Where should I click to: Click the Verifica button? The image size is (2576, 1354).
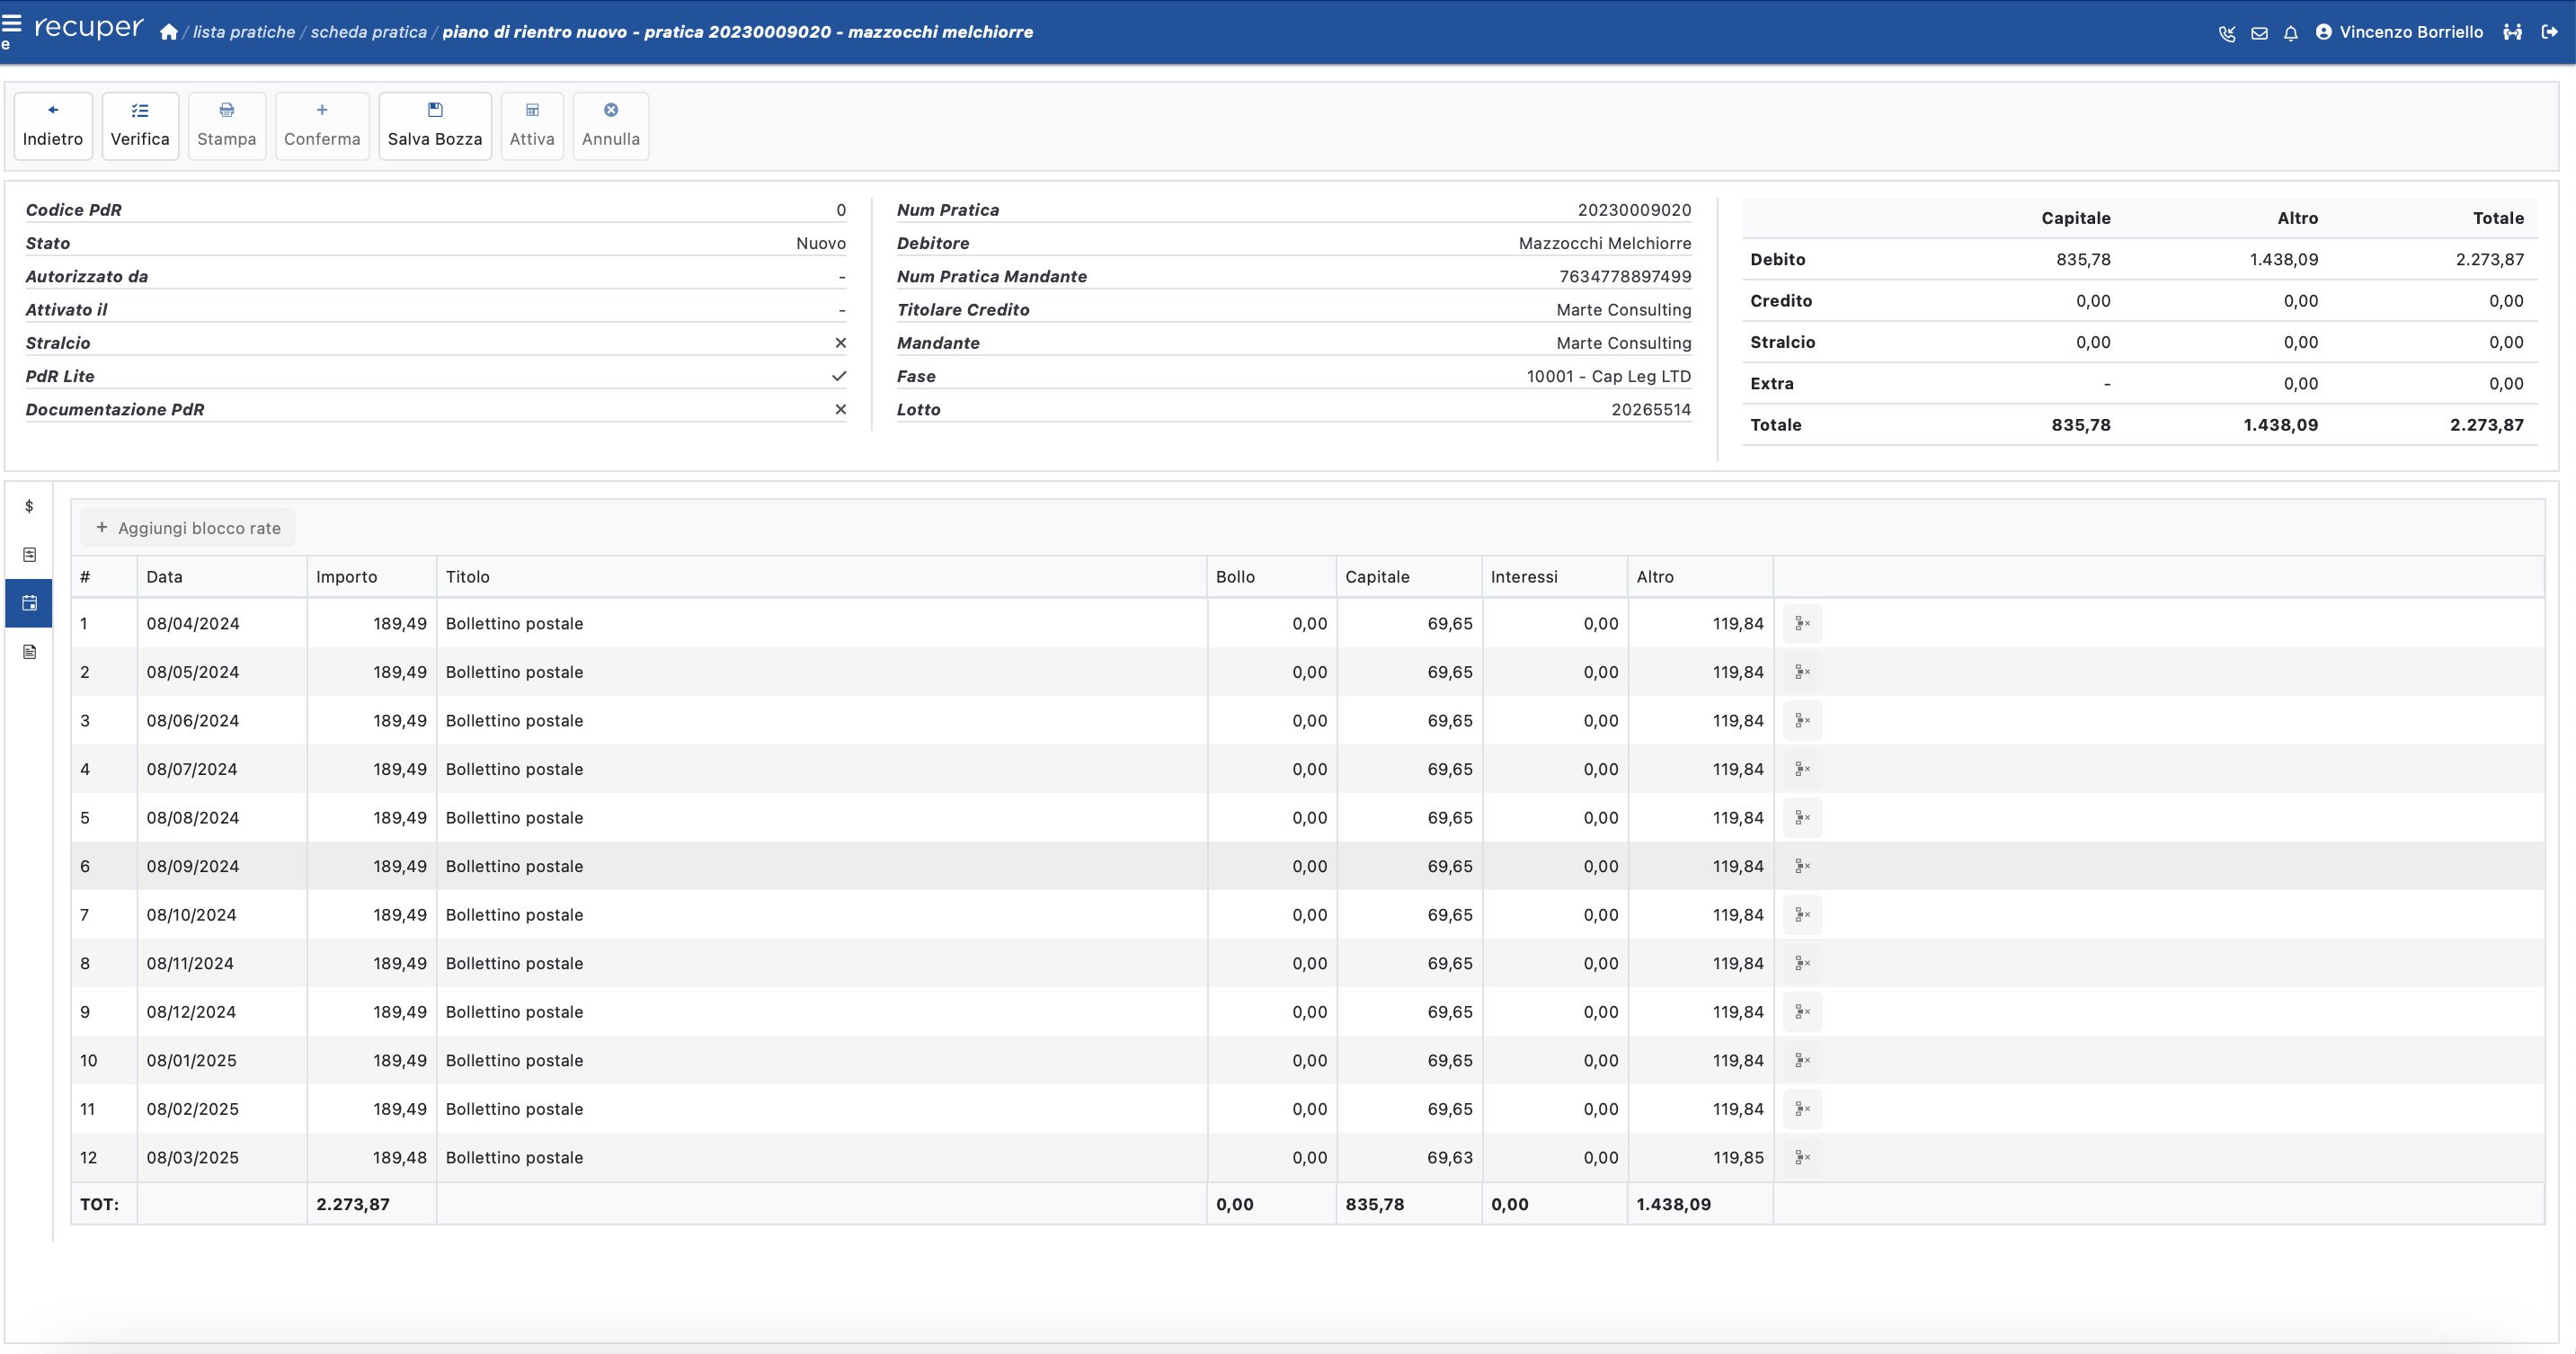pos(140,126)
